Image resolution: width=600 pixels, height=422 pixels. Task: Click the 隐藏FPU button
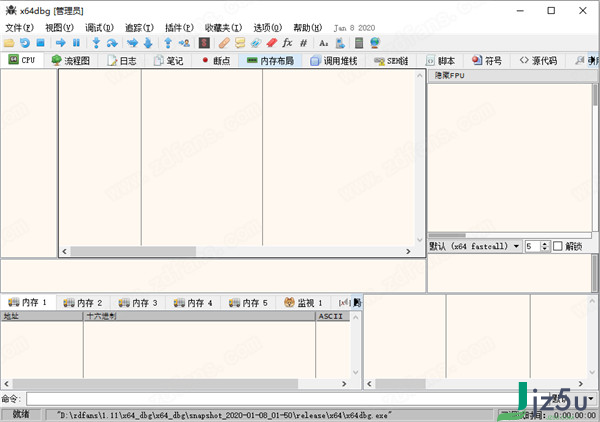click(512, 75)
